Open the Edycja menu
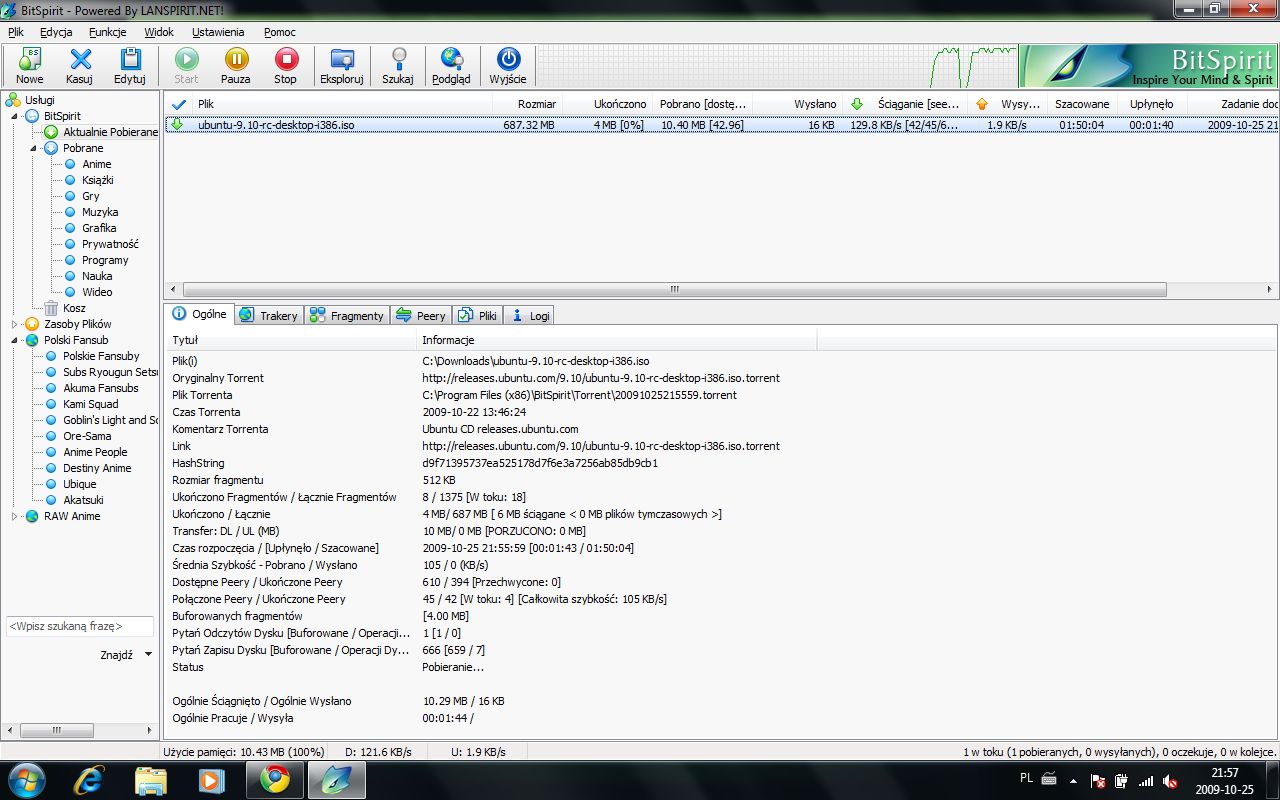This screenshot has width=1280, height=800. tap(56, 32)
